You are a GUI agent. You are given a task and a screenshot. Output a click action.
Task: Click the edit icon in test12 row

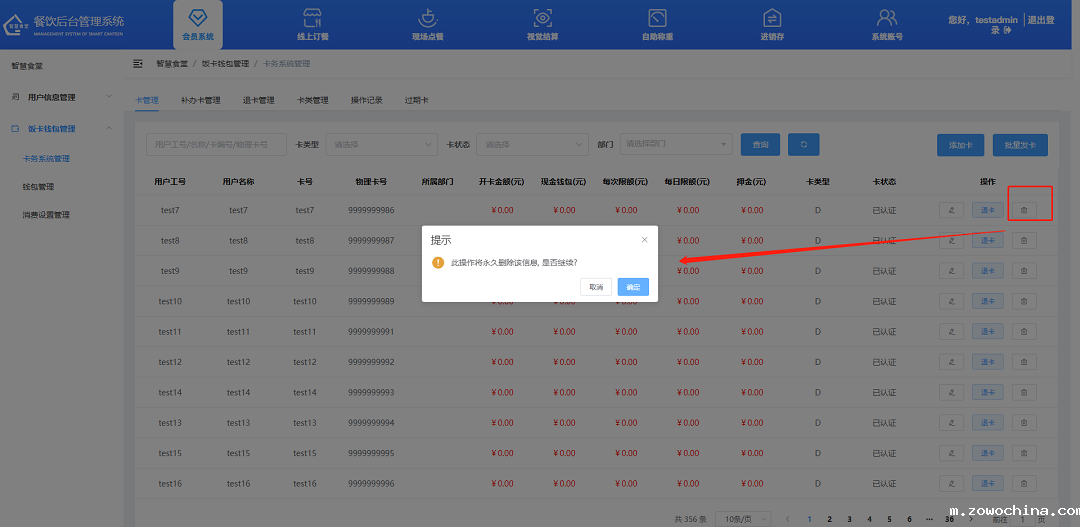[951, 362]
